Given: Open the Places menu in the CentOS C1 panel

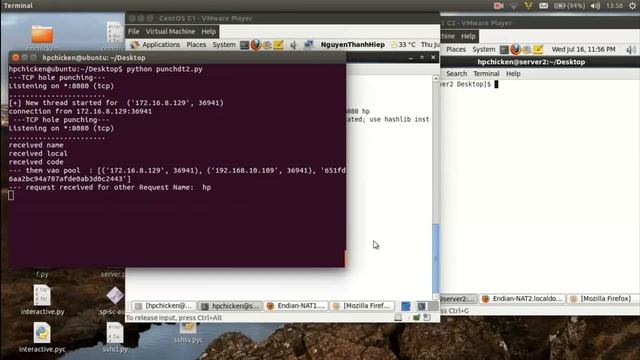Looking at the screenshot, I should (196, 44).
